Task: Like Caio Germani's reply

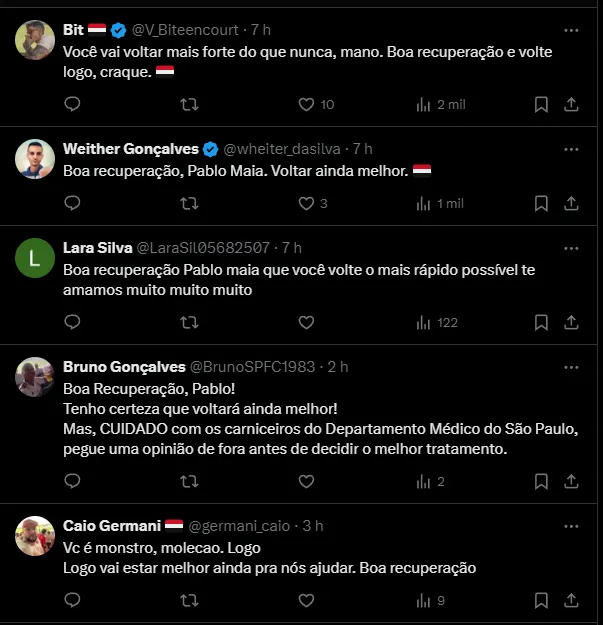Action: pos(307,600)
